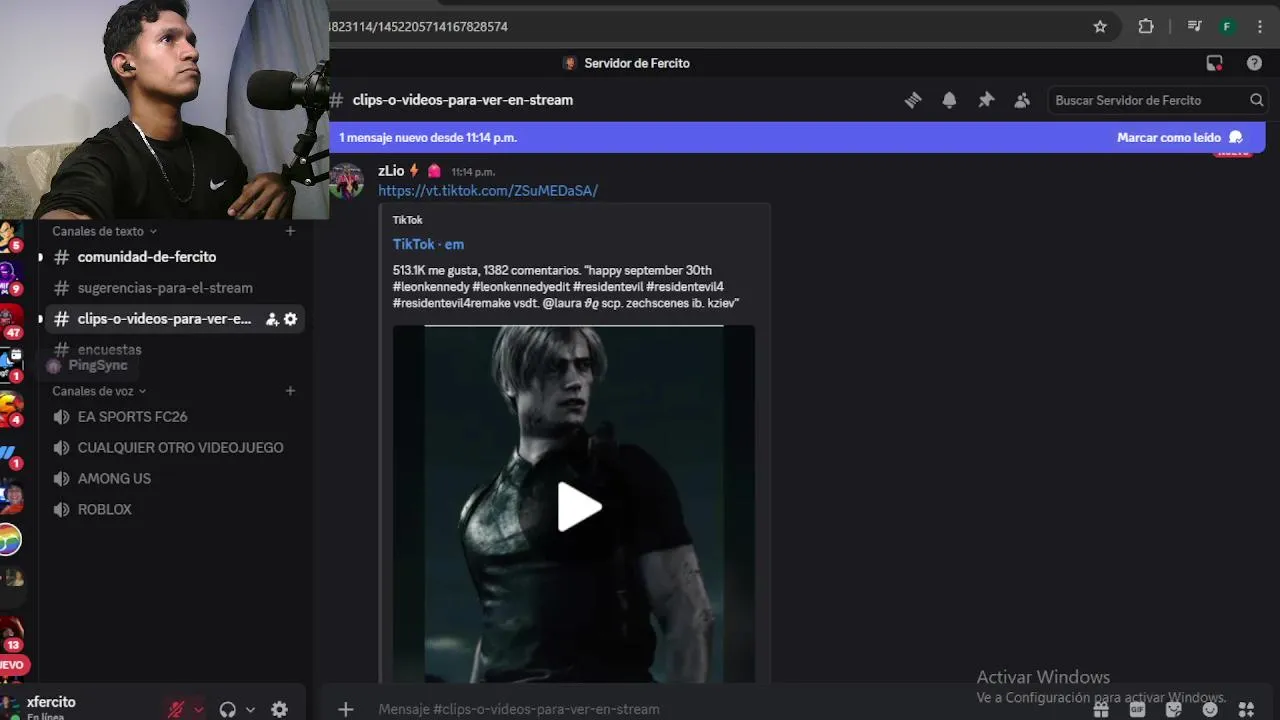Open notification settings bell icon
Viewport: 1280px width, 720px height.
pyautogui.click(x=949, y=100)
